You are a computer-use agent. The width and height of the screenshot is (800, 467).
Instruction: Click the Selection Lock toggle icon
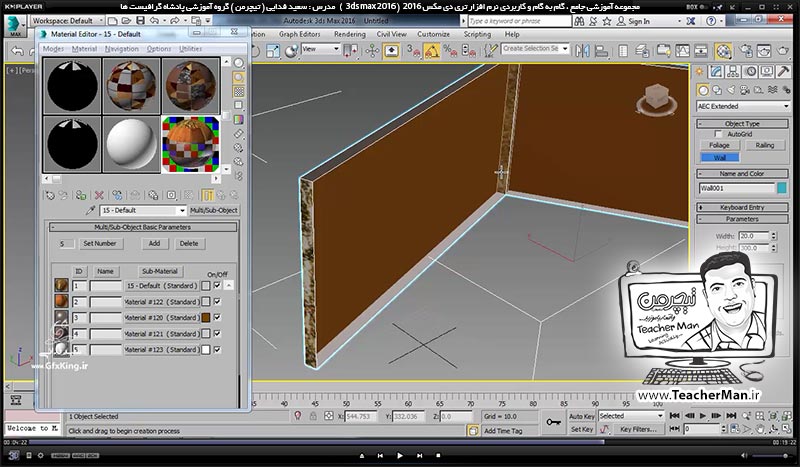pyautogui.click(x=313, y=416)
